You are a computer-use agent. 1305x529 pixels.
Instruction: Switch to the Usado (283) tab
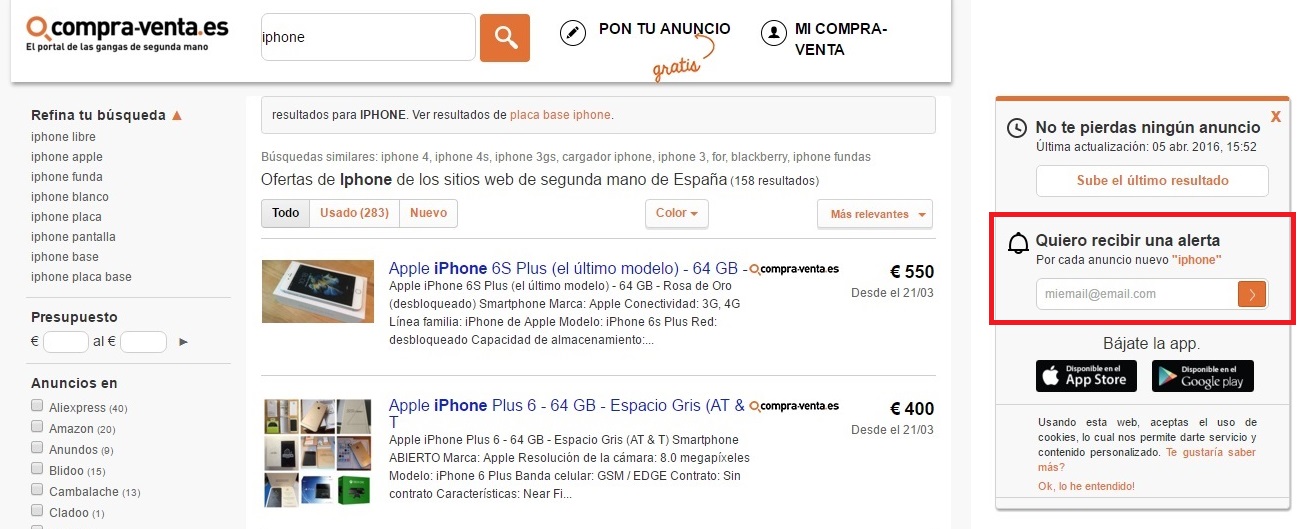tap(354, 213)
